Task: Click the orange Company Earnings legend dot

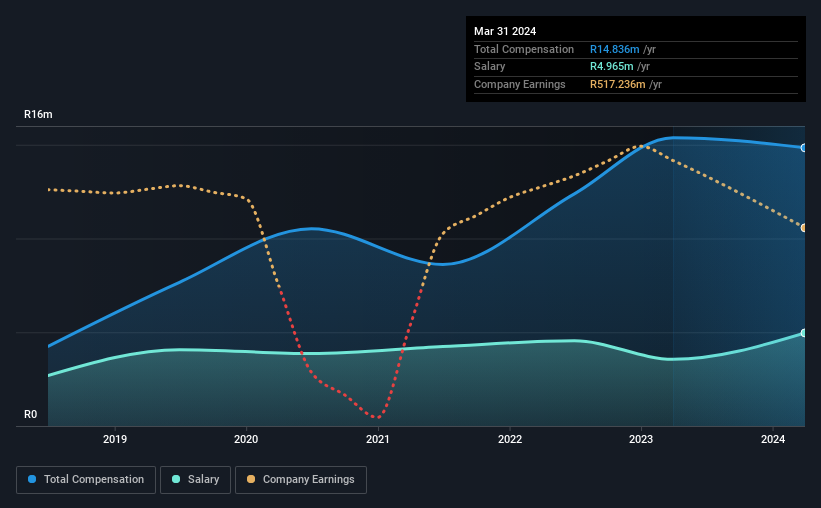Action: click(251, 479)
